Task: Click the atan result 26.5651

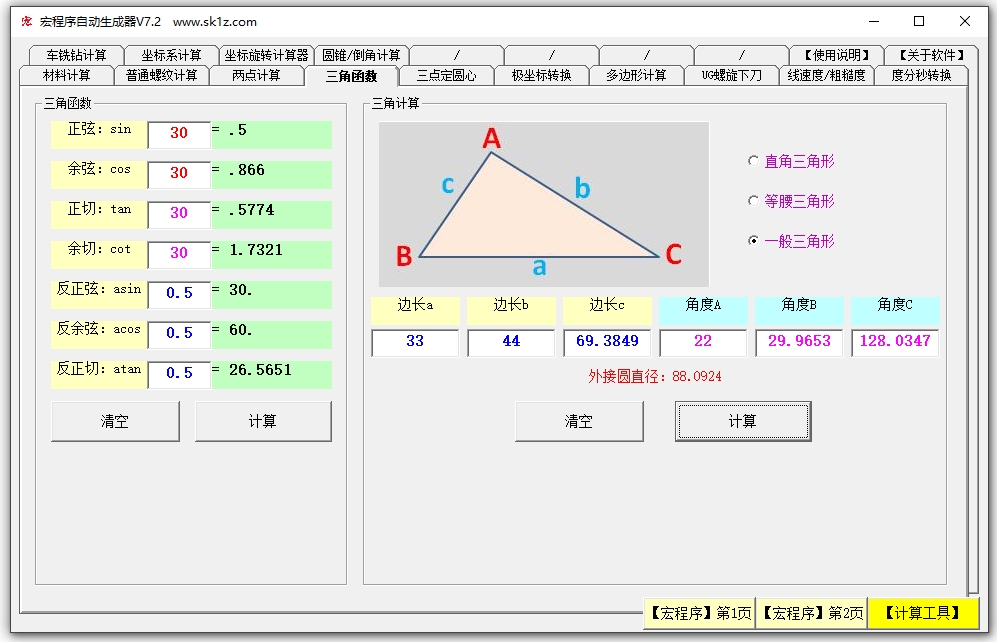Action: pos(272,374)
